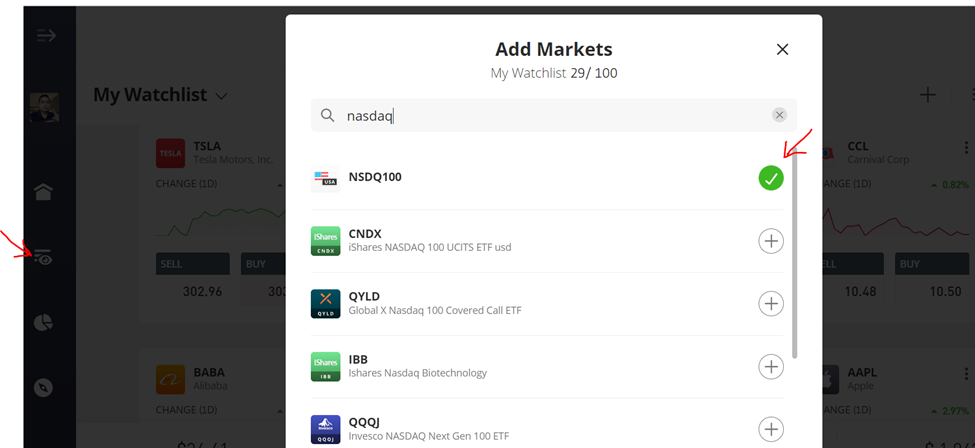975x448 pixels.
Task: Open the BABA Alibaba logo
Action: pos(170,379)
